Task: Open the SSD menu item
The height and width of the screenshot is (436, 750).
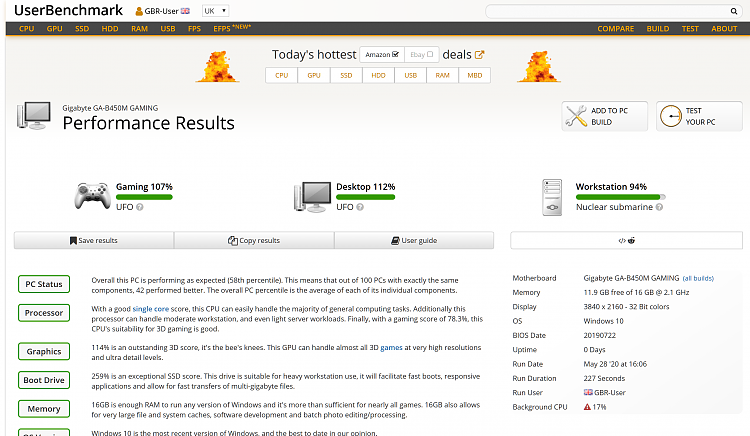Action: pyautogui.click(x=82, y=29)
